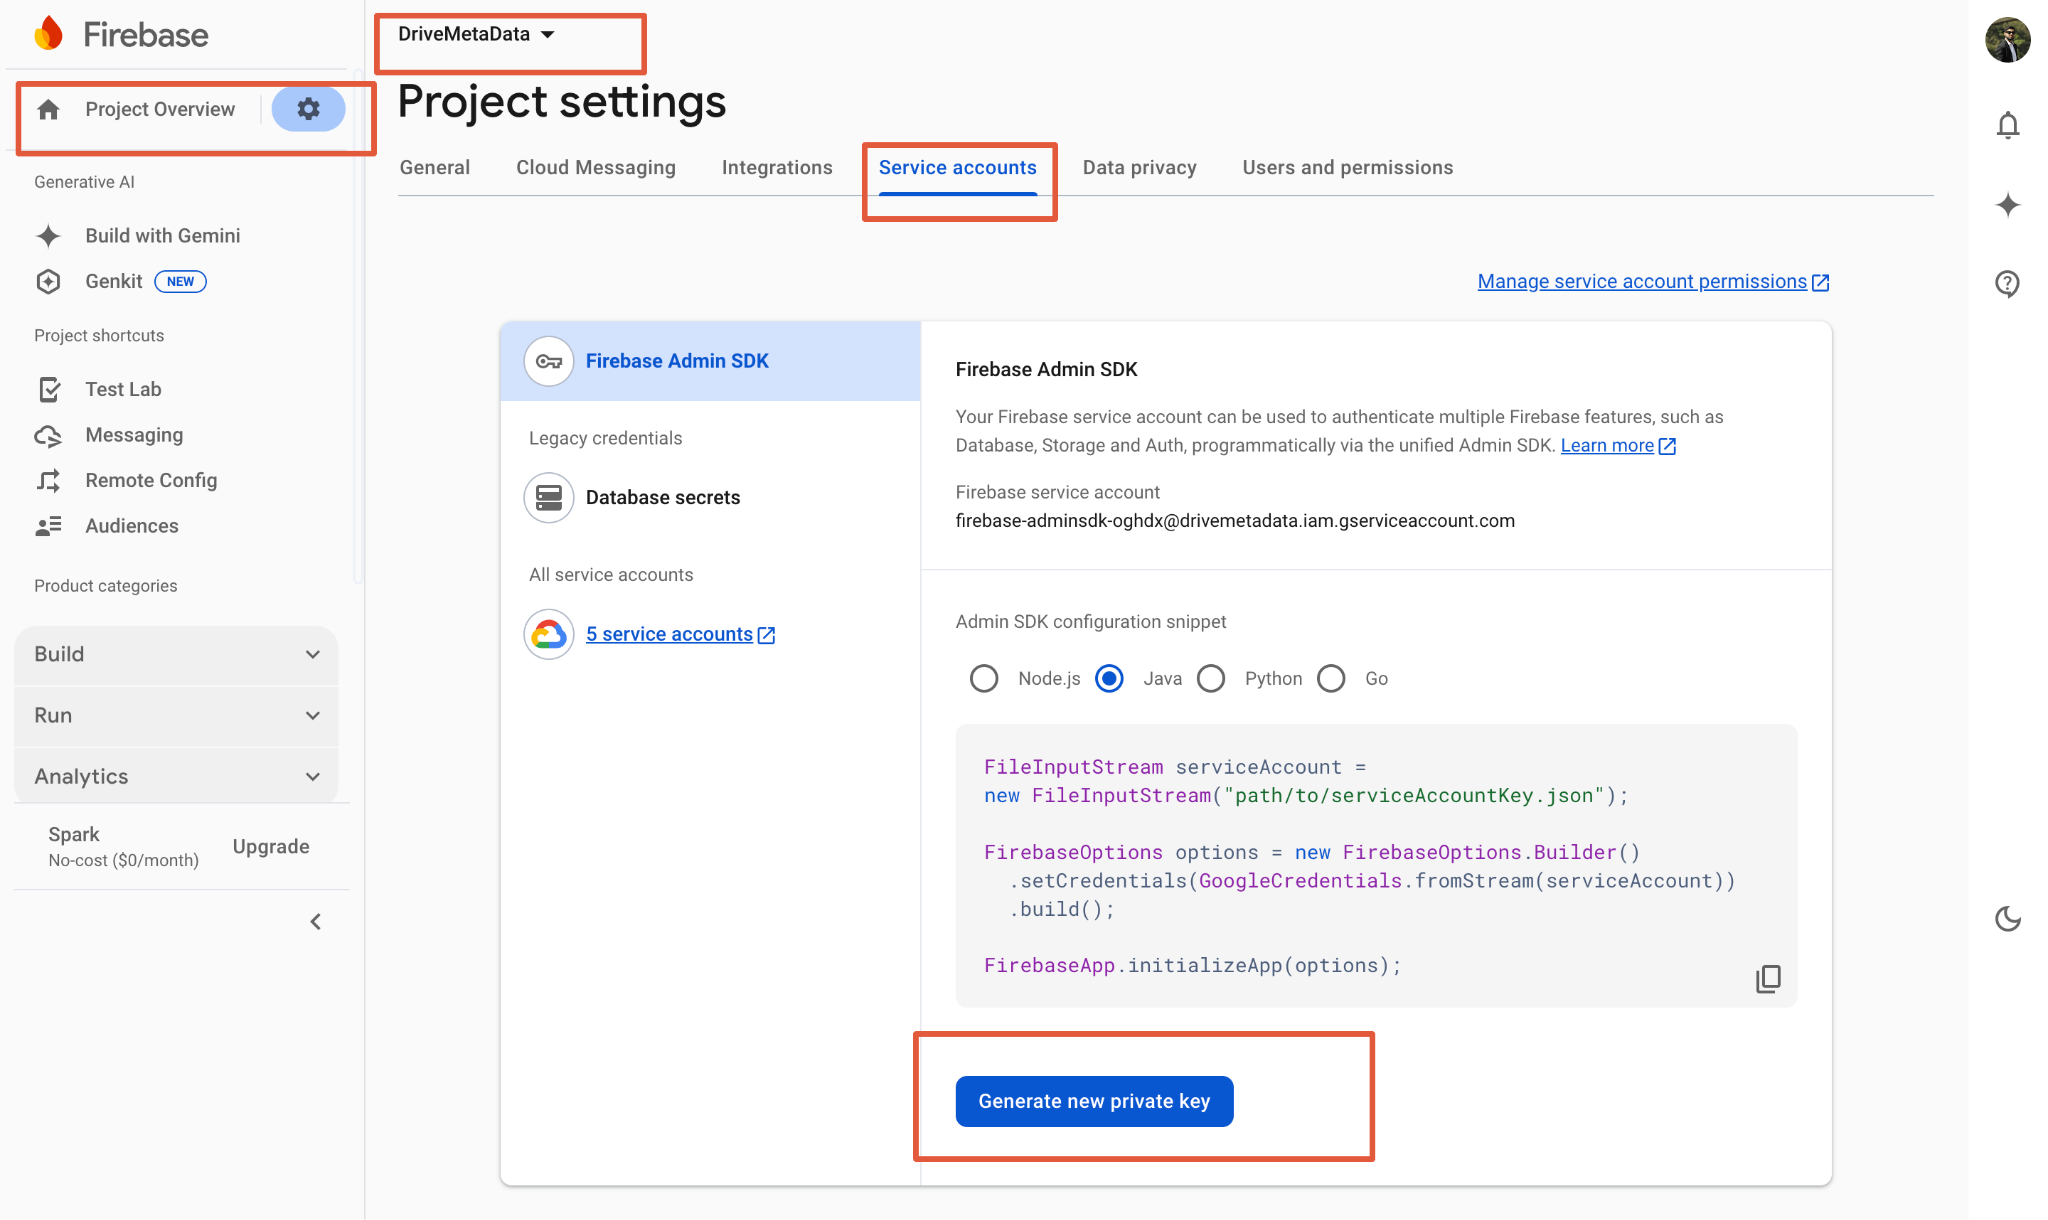Click the Project Overview home icon
The image size is (2048, 1220).
pos(48,109)
